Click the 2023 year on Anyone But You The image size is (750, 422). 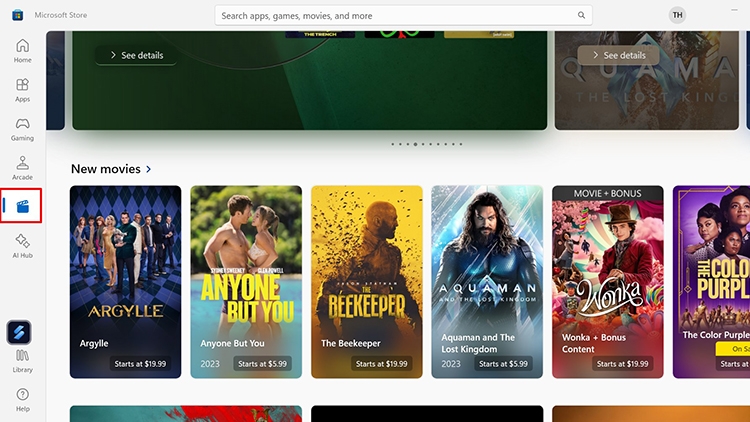tap(210, 364)
